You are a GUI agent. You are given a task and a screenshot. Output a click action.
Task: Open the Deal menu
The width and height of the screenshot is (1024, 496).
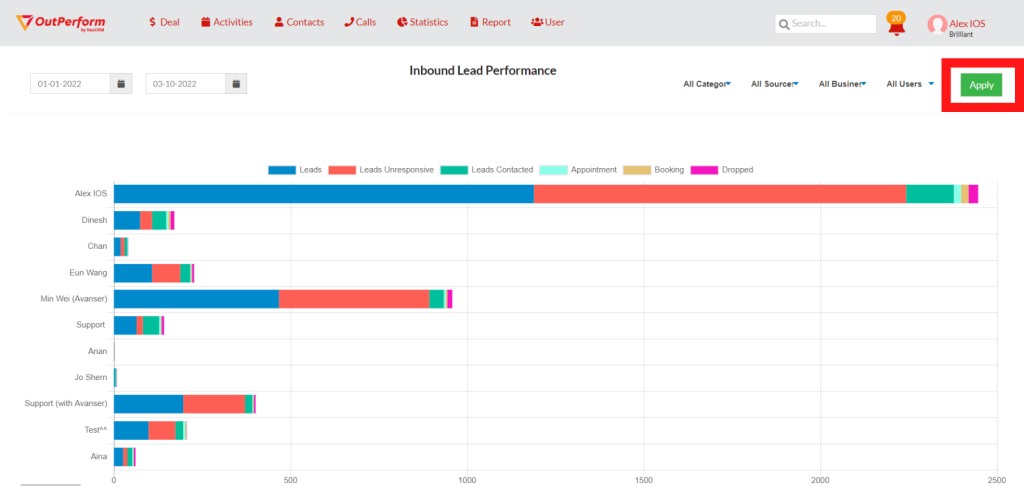pyautogui.click(x=164, y=22)
